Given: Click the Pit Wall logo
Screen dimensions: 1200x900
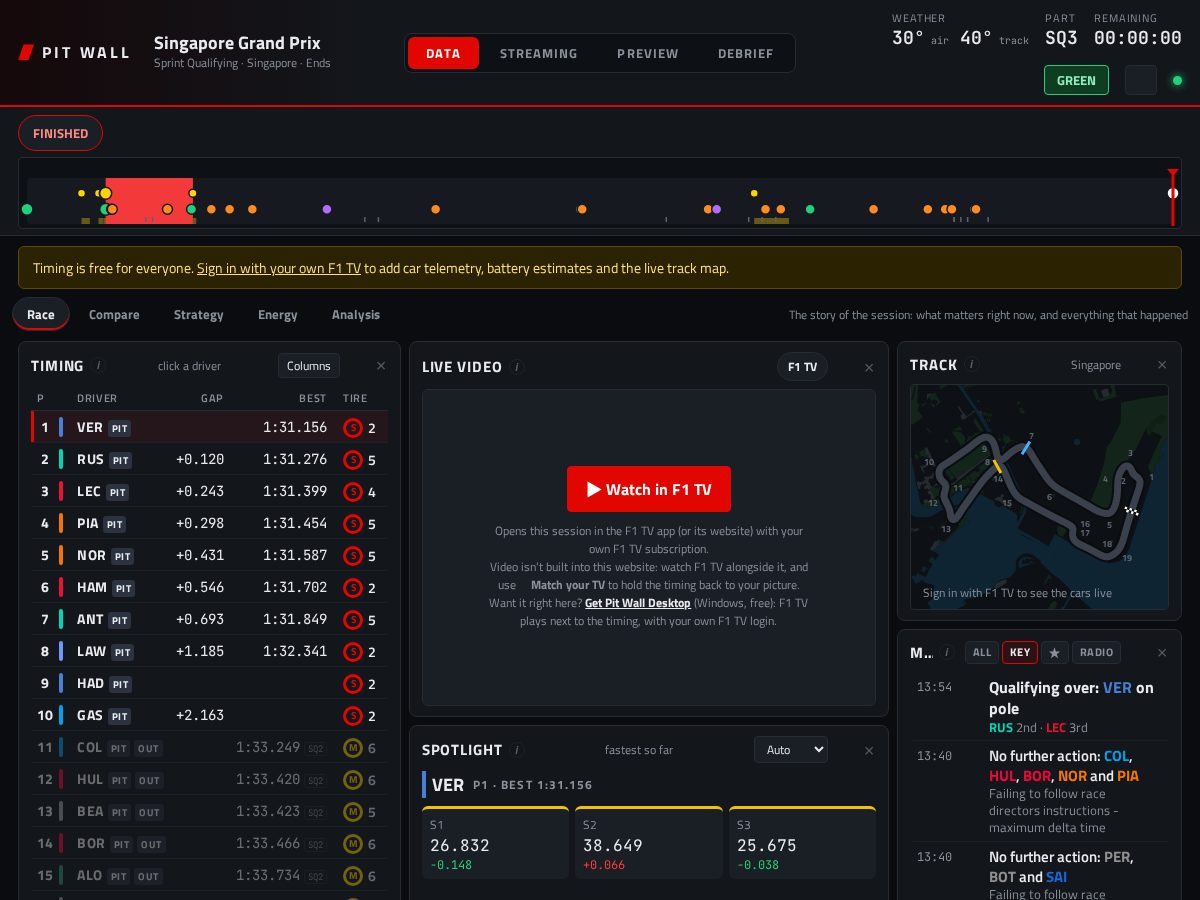Looking at the screenshot, I should [x=75, y=53].
